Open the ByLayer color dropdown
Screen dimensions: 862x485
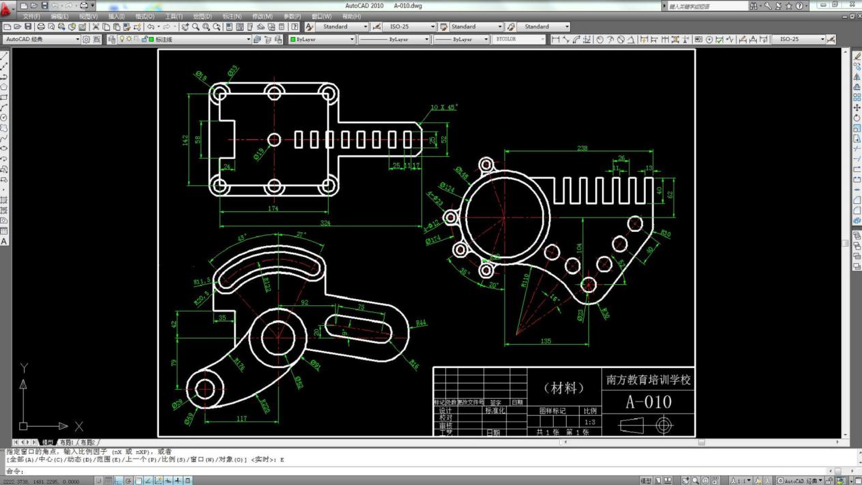coord(322,40)
